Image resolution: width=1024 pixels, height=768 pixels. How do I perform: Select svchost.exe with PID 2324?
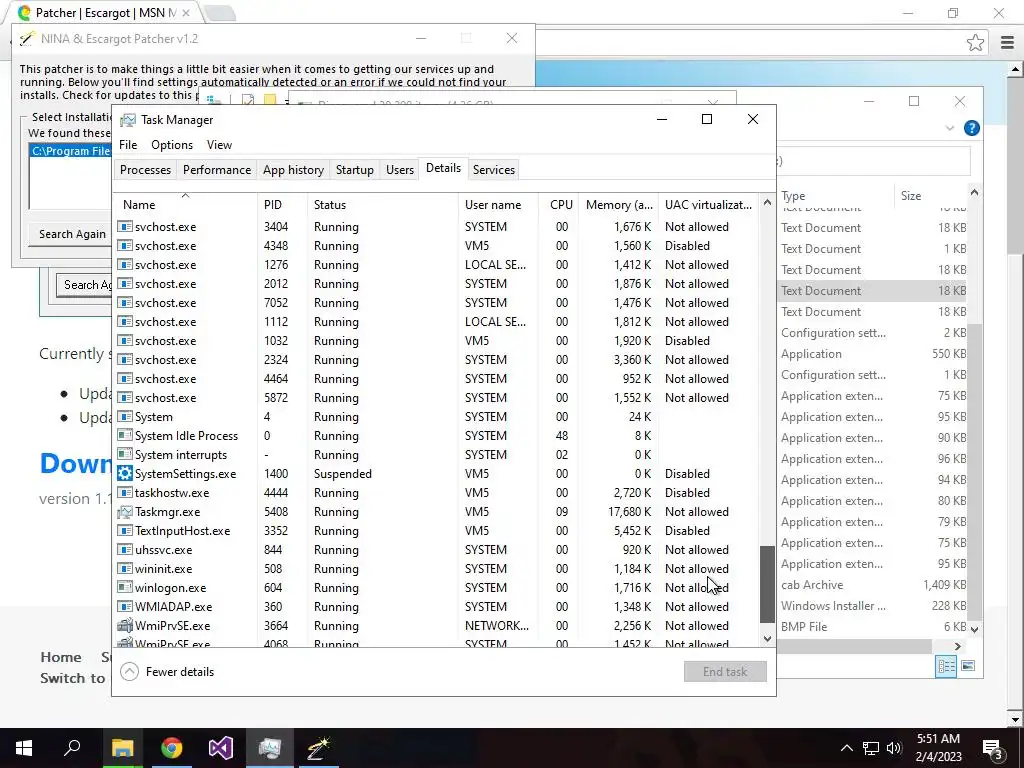436,360
